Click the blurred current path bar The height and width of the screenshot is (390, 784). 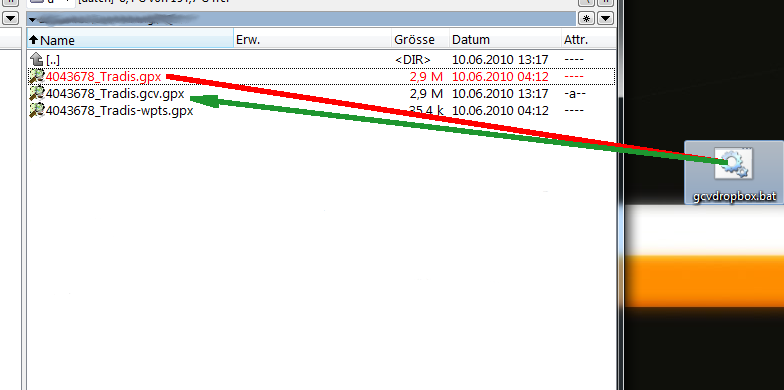[x=302, y=19]
